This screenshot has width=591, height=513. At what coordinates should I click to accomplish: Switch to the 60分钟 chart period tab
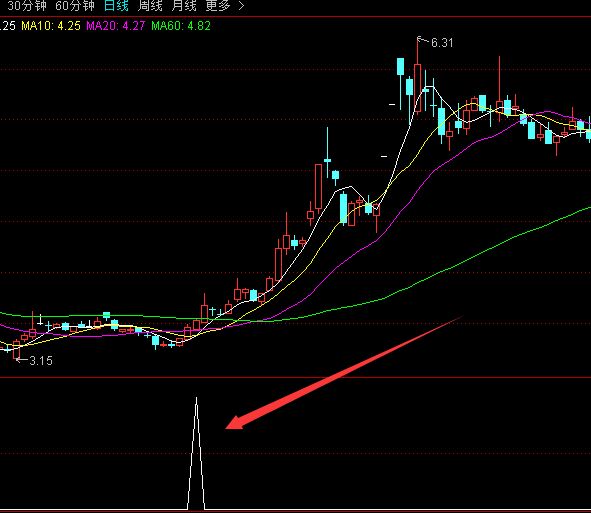pyautogui.click(x=75, y=6)
